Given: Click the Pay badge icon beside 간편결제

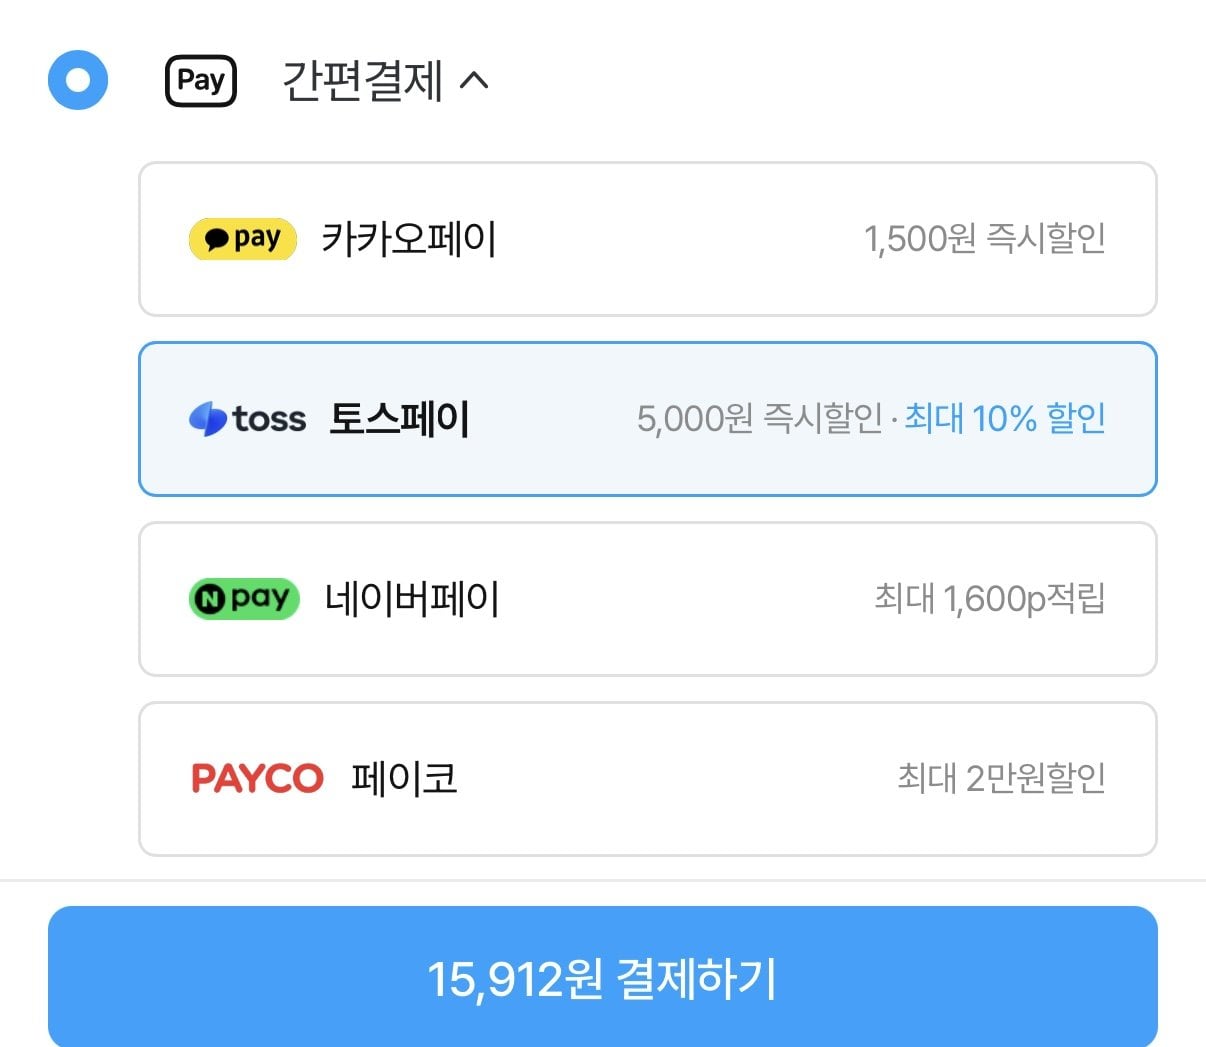Looking at the screenshot, I should pos(201,81).
